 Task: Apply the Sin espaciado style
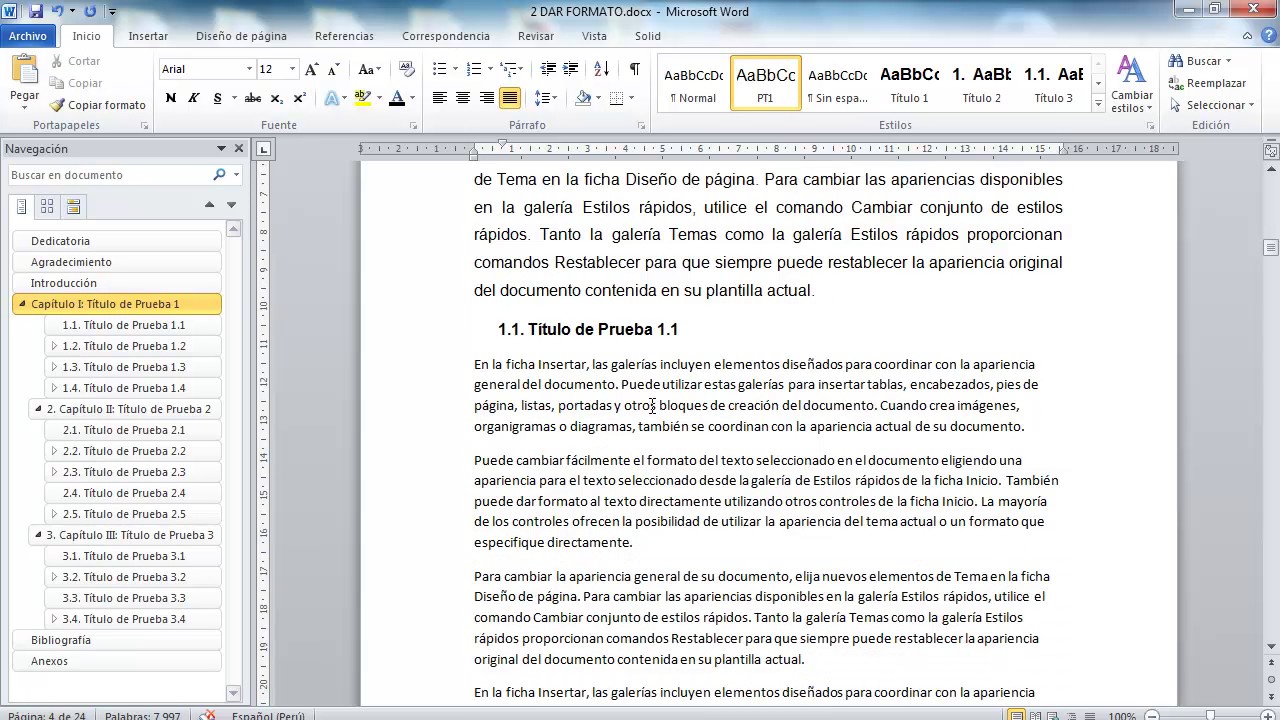(837, 84)
